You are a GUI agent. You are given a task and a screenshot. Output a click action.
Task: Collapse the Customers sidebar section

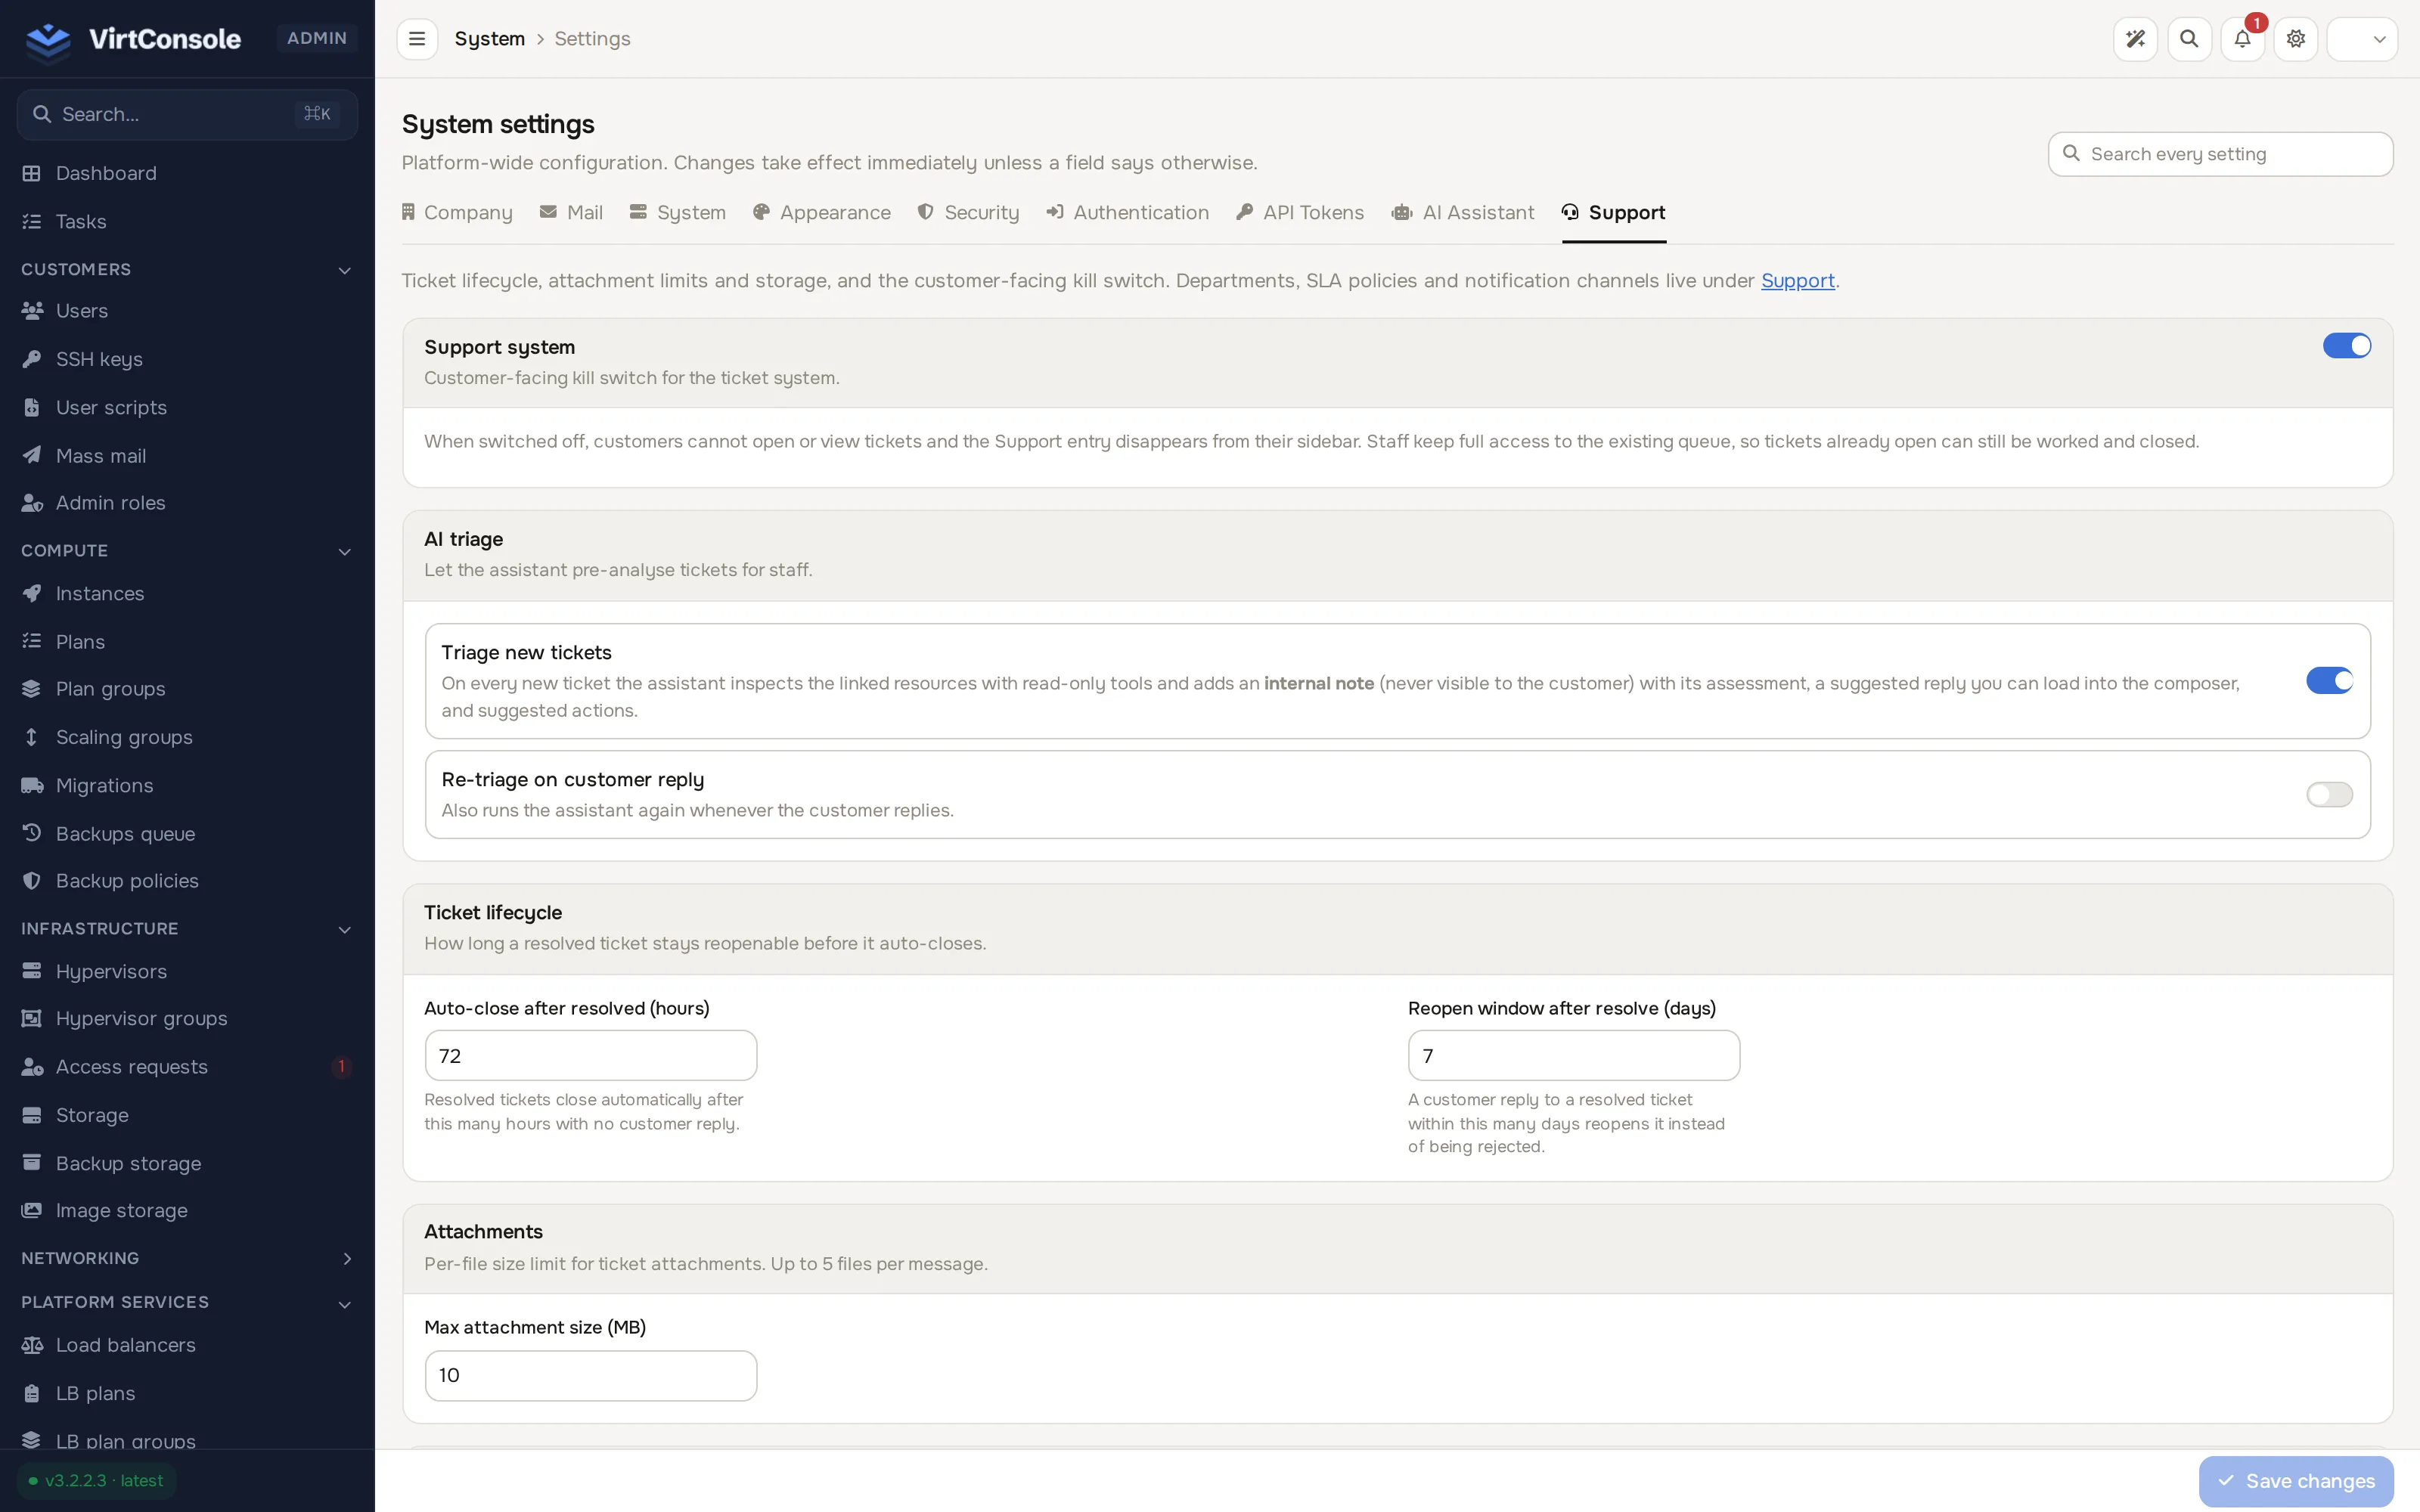187,270
